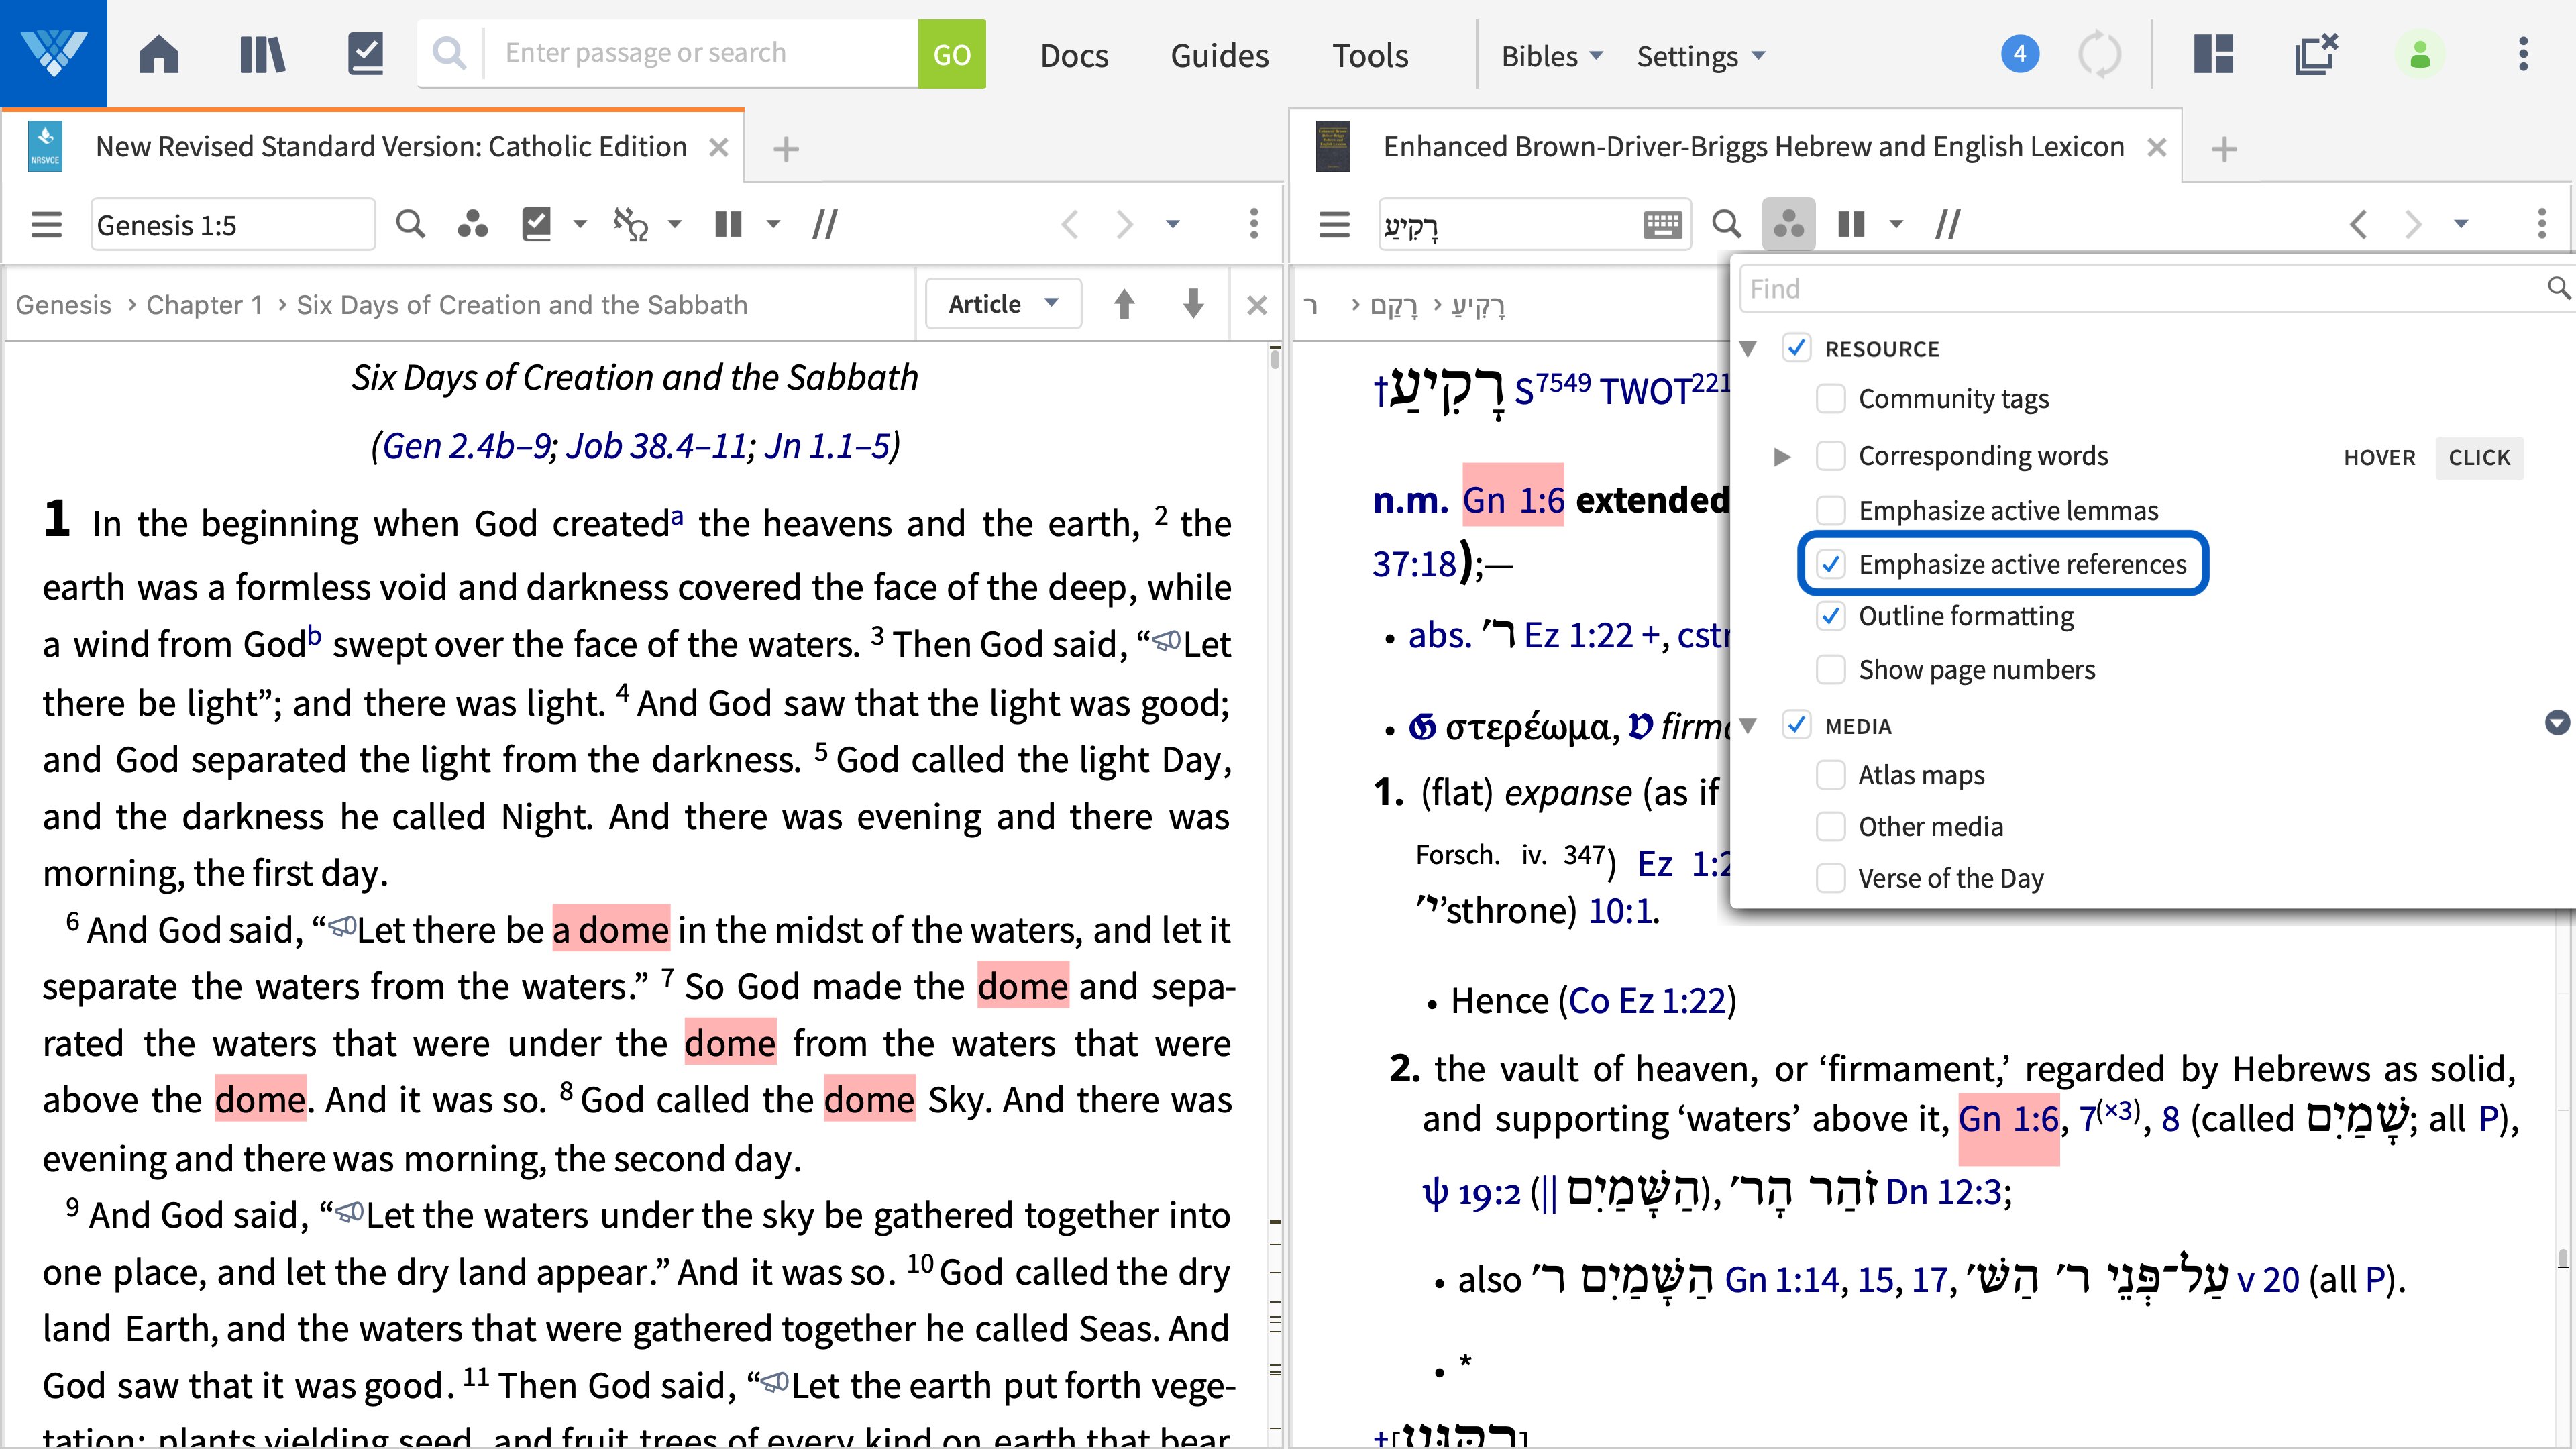Enable the Atlas maps checkbox
2576x1449 pixels.
point(1831,775)
